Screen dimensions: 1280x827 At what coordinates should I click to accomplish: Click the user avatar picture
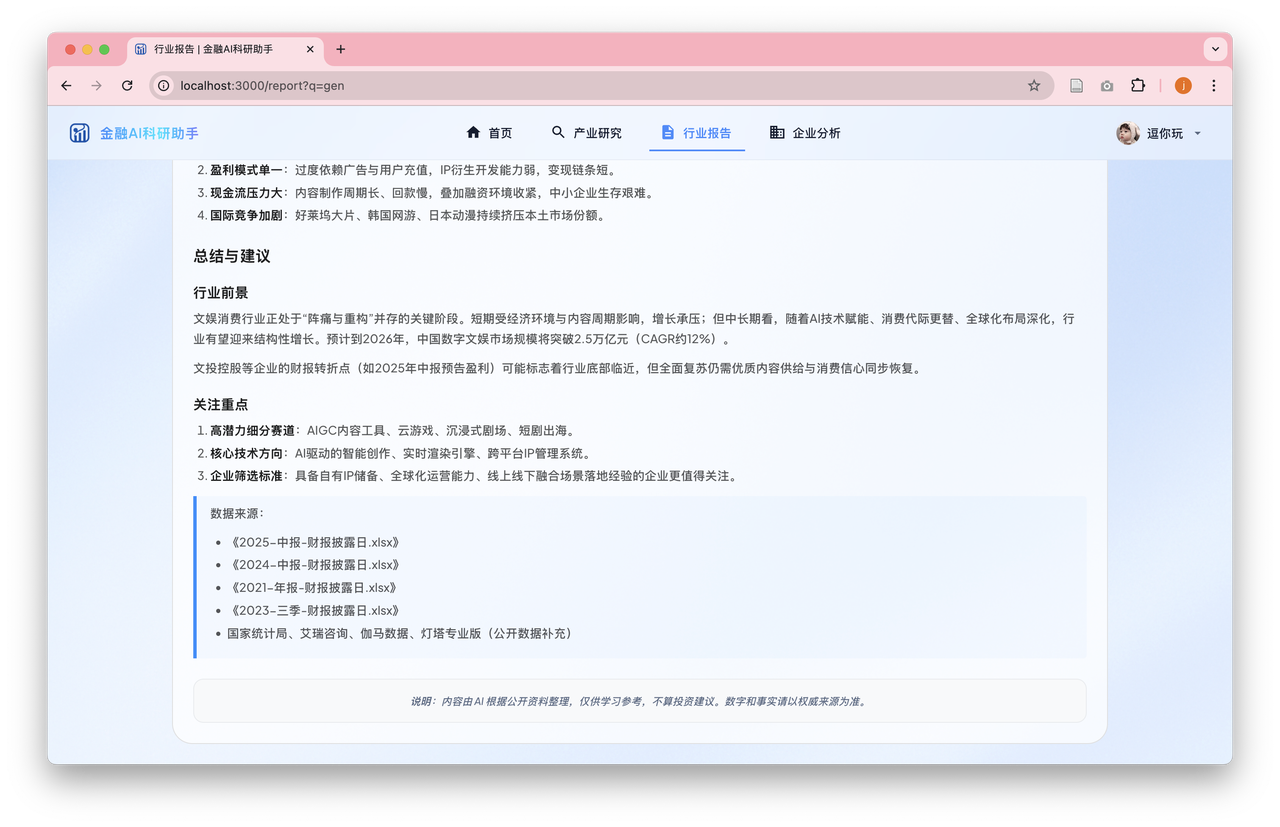click(1128, 133)
